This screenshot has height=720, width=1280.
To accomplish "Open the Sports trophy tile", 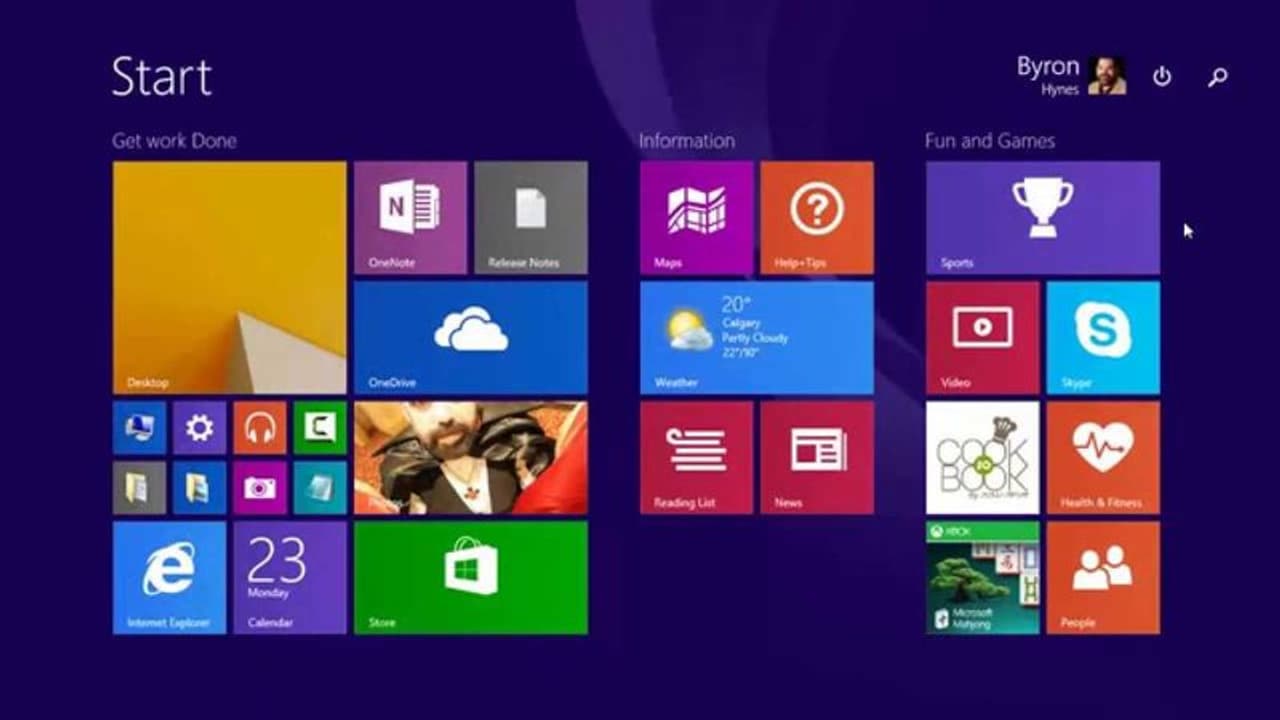I will click(x=1042, y=216).
